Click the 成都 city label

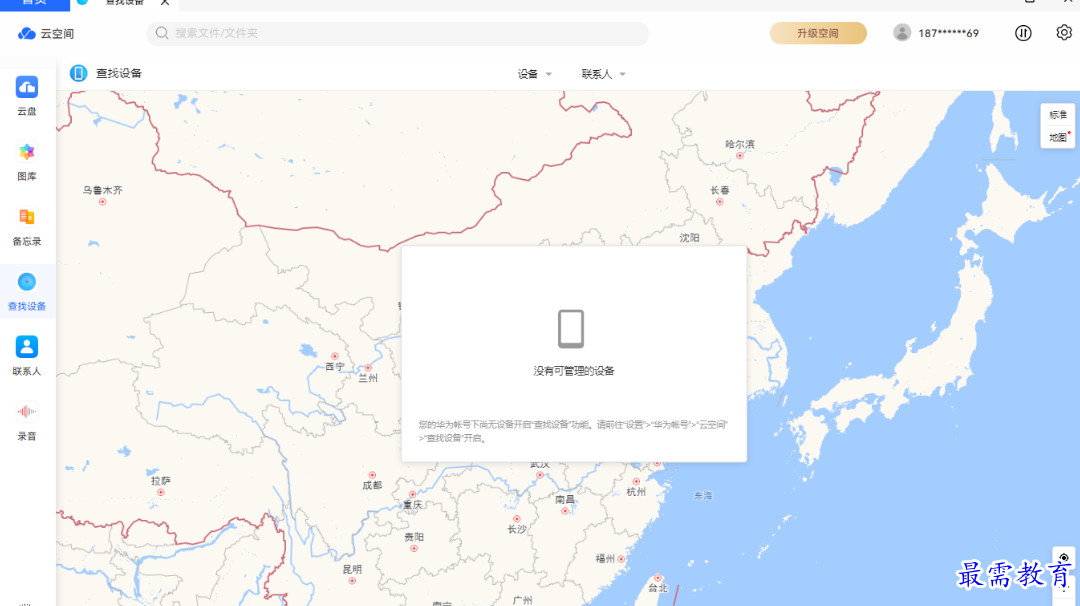[372, 485]
